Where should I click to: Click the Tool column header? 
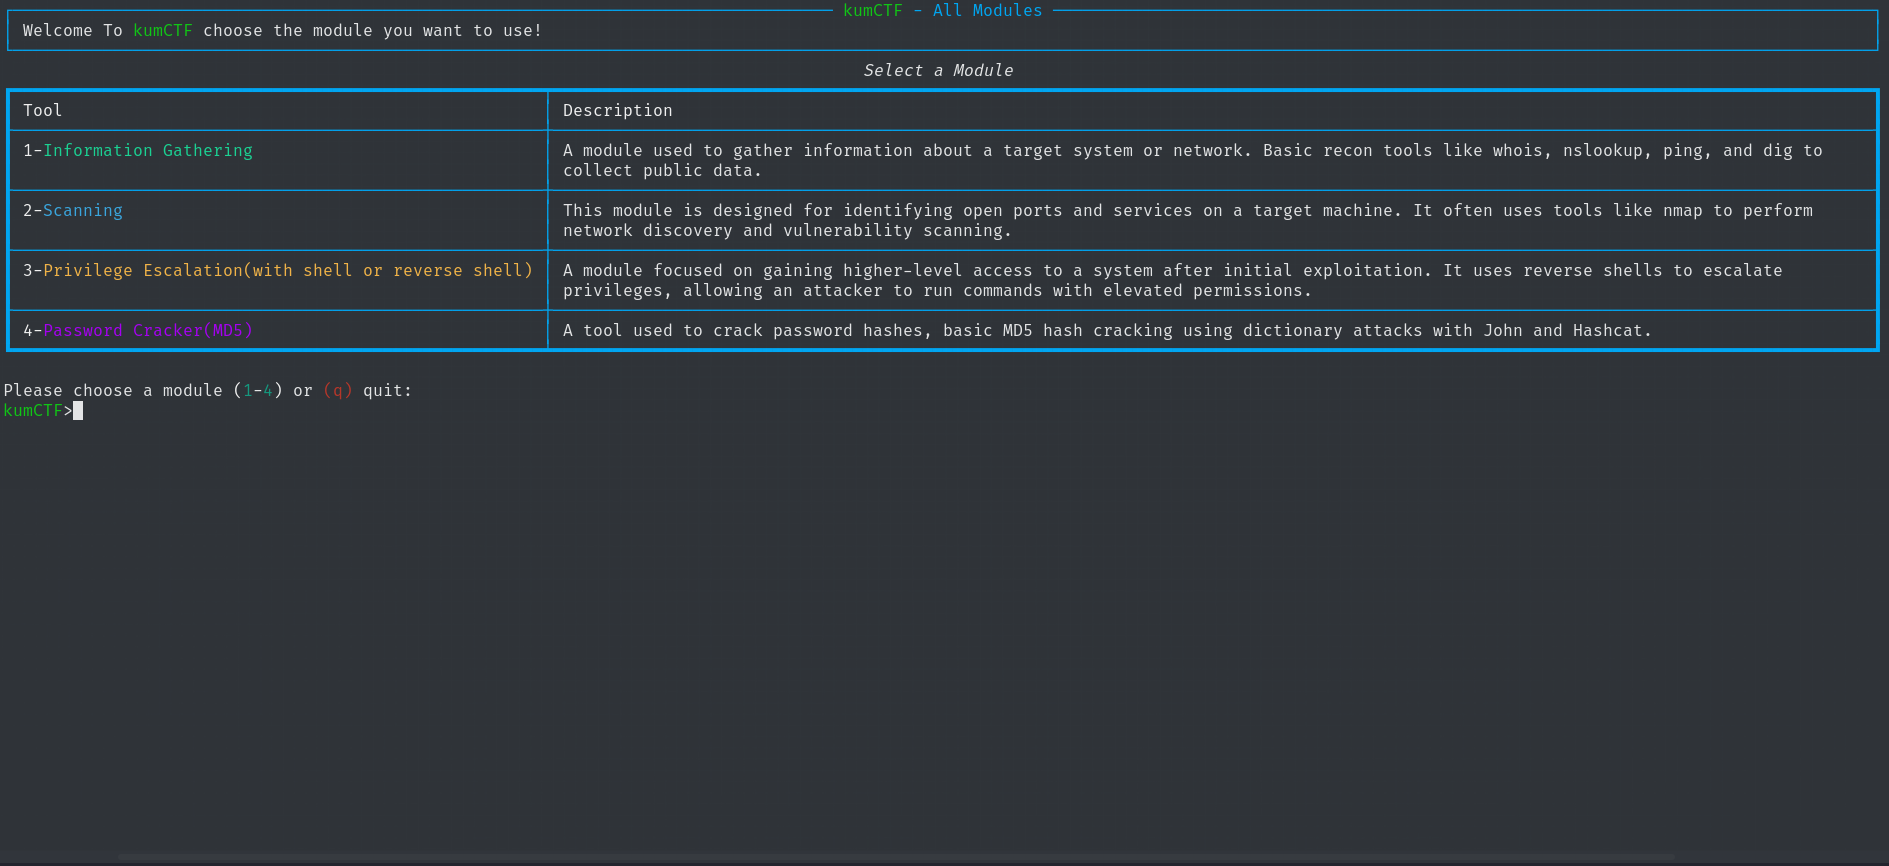(43, 111)
